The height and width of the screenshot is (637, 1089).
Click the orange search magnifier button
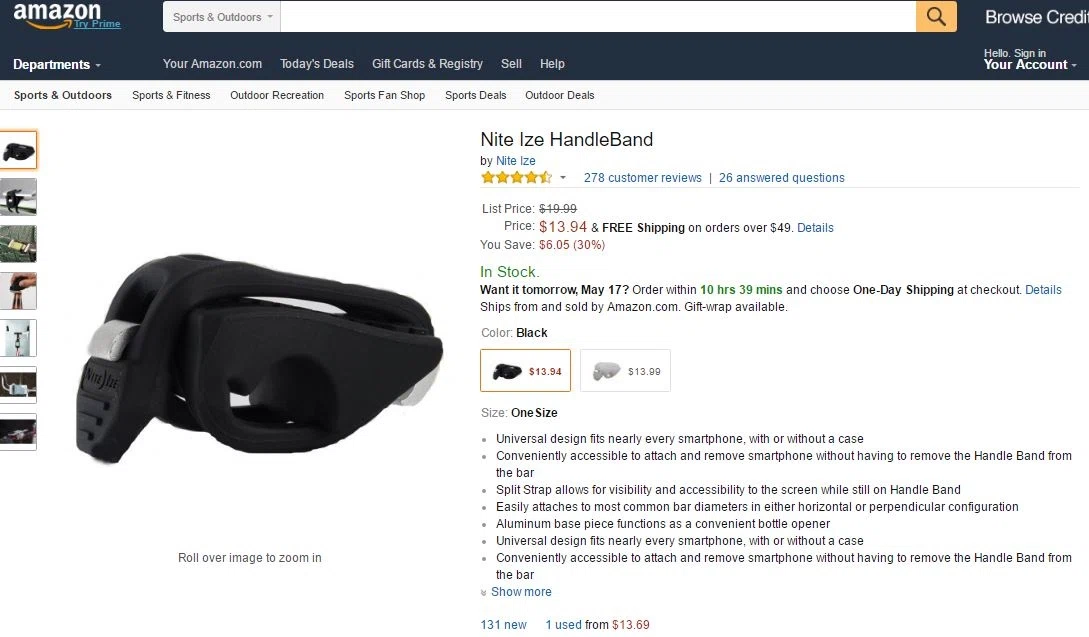(936, 16)
